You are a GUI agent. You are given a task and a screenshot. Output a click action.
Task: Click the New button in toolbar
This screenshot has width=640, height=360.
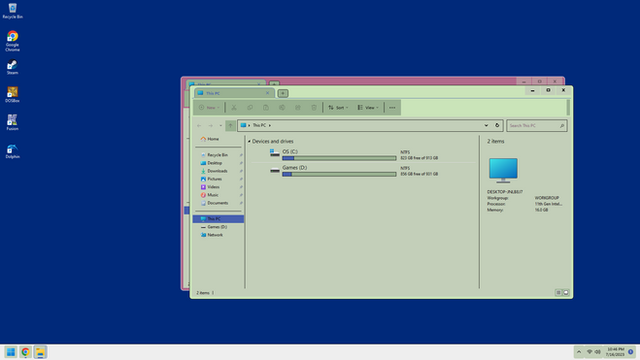[x=209, y=107]
